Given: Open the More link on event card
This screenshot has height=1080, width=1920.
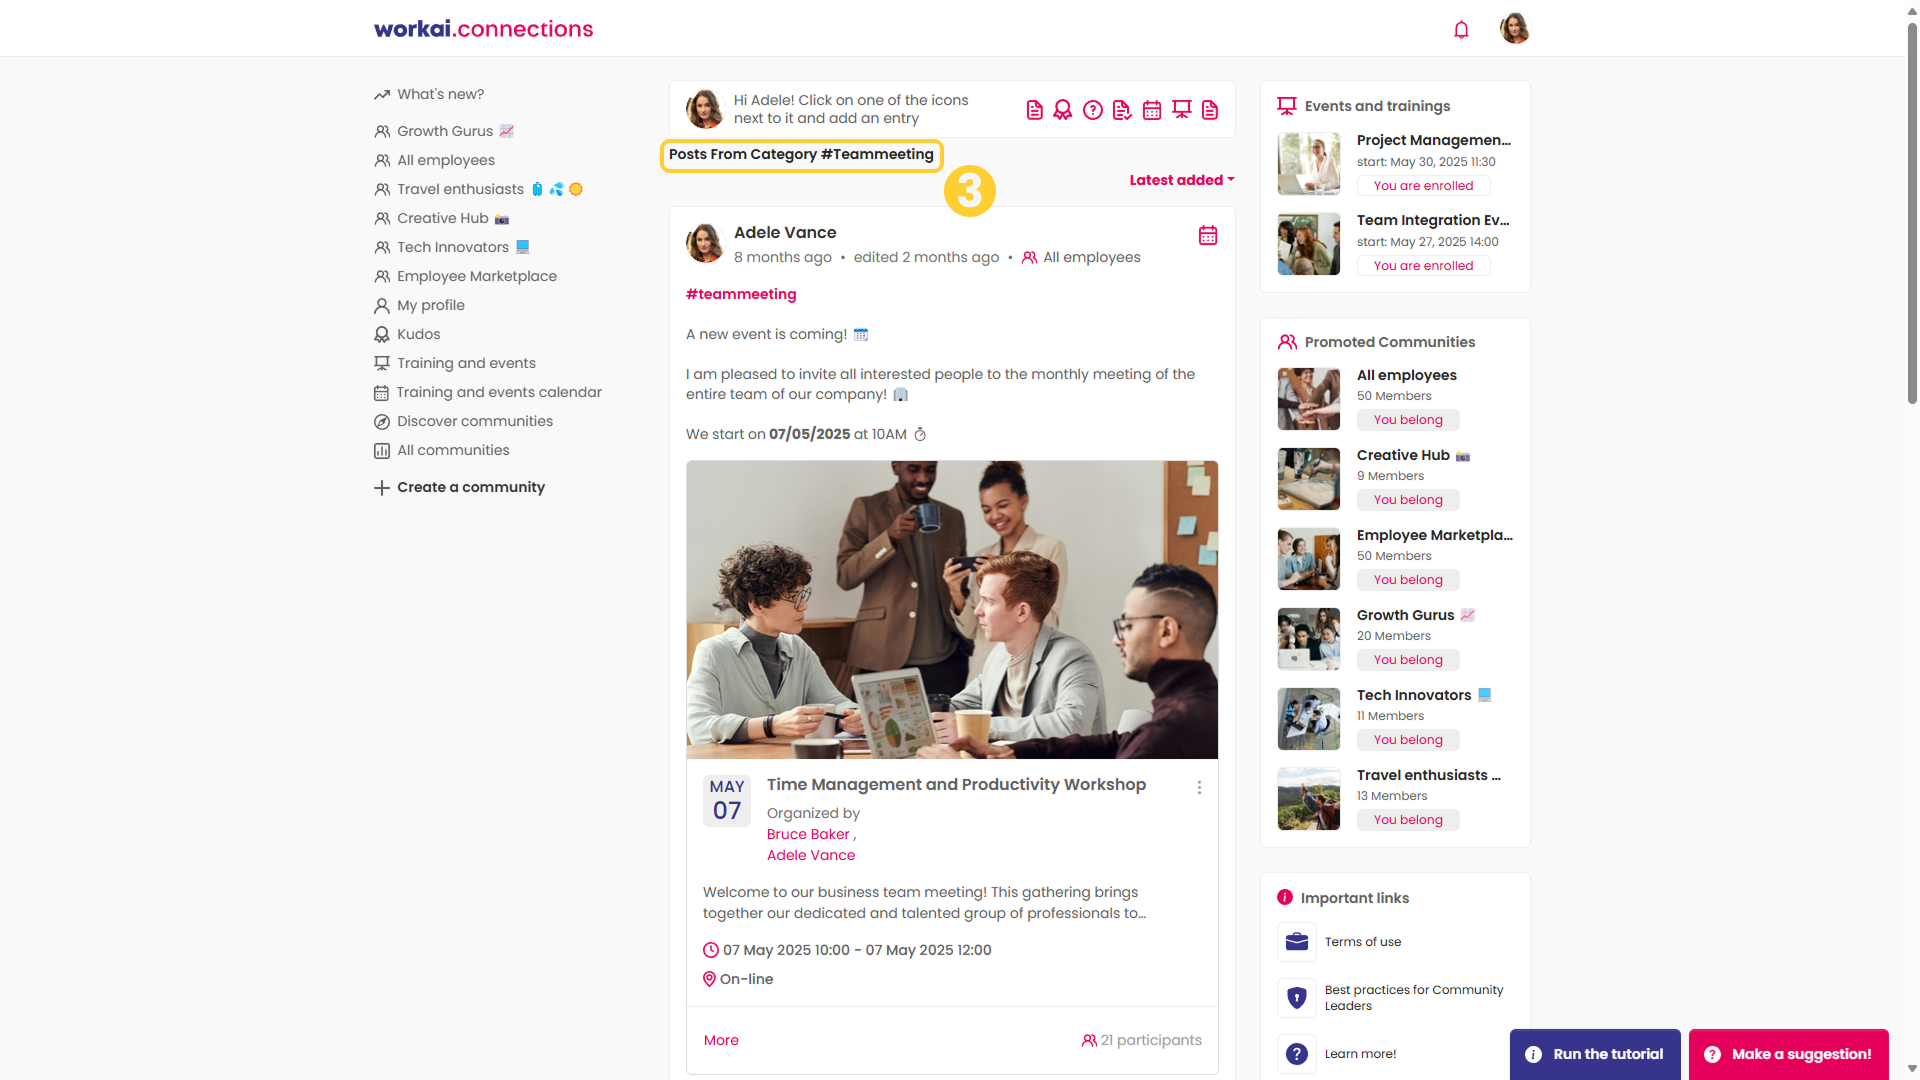Looking at the screenshot, I should coord(721,1040).
